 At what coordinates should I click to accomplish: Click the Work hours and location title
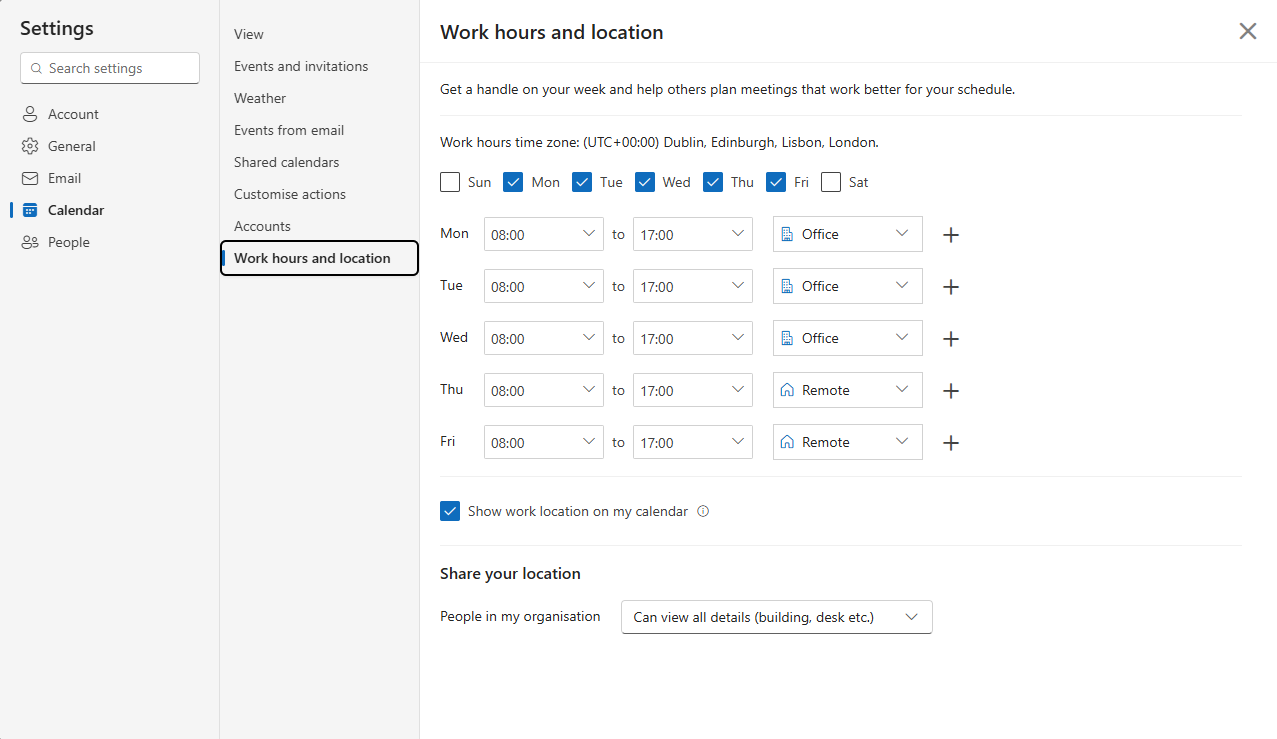552,32
